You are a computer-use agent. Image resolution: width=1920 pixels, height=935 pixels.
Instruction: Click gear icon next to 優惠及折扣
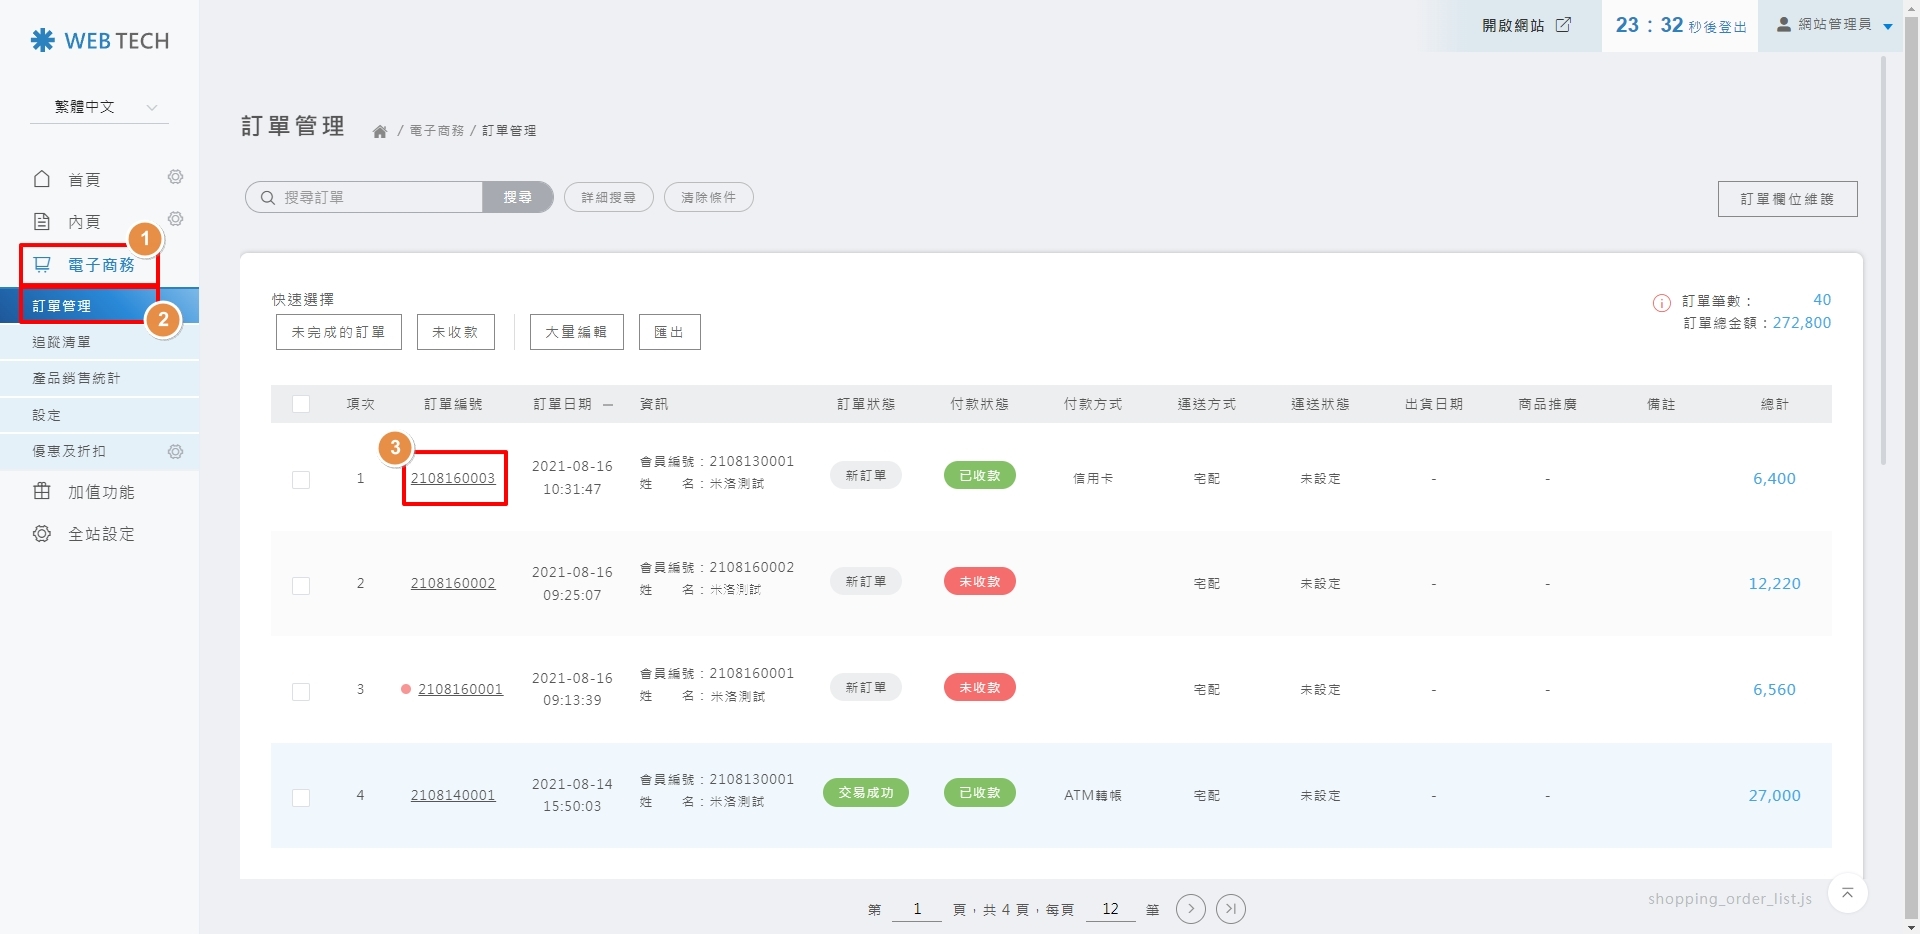(175, 452)
